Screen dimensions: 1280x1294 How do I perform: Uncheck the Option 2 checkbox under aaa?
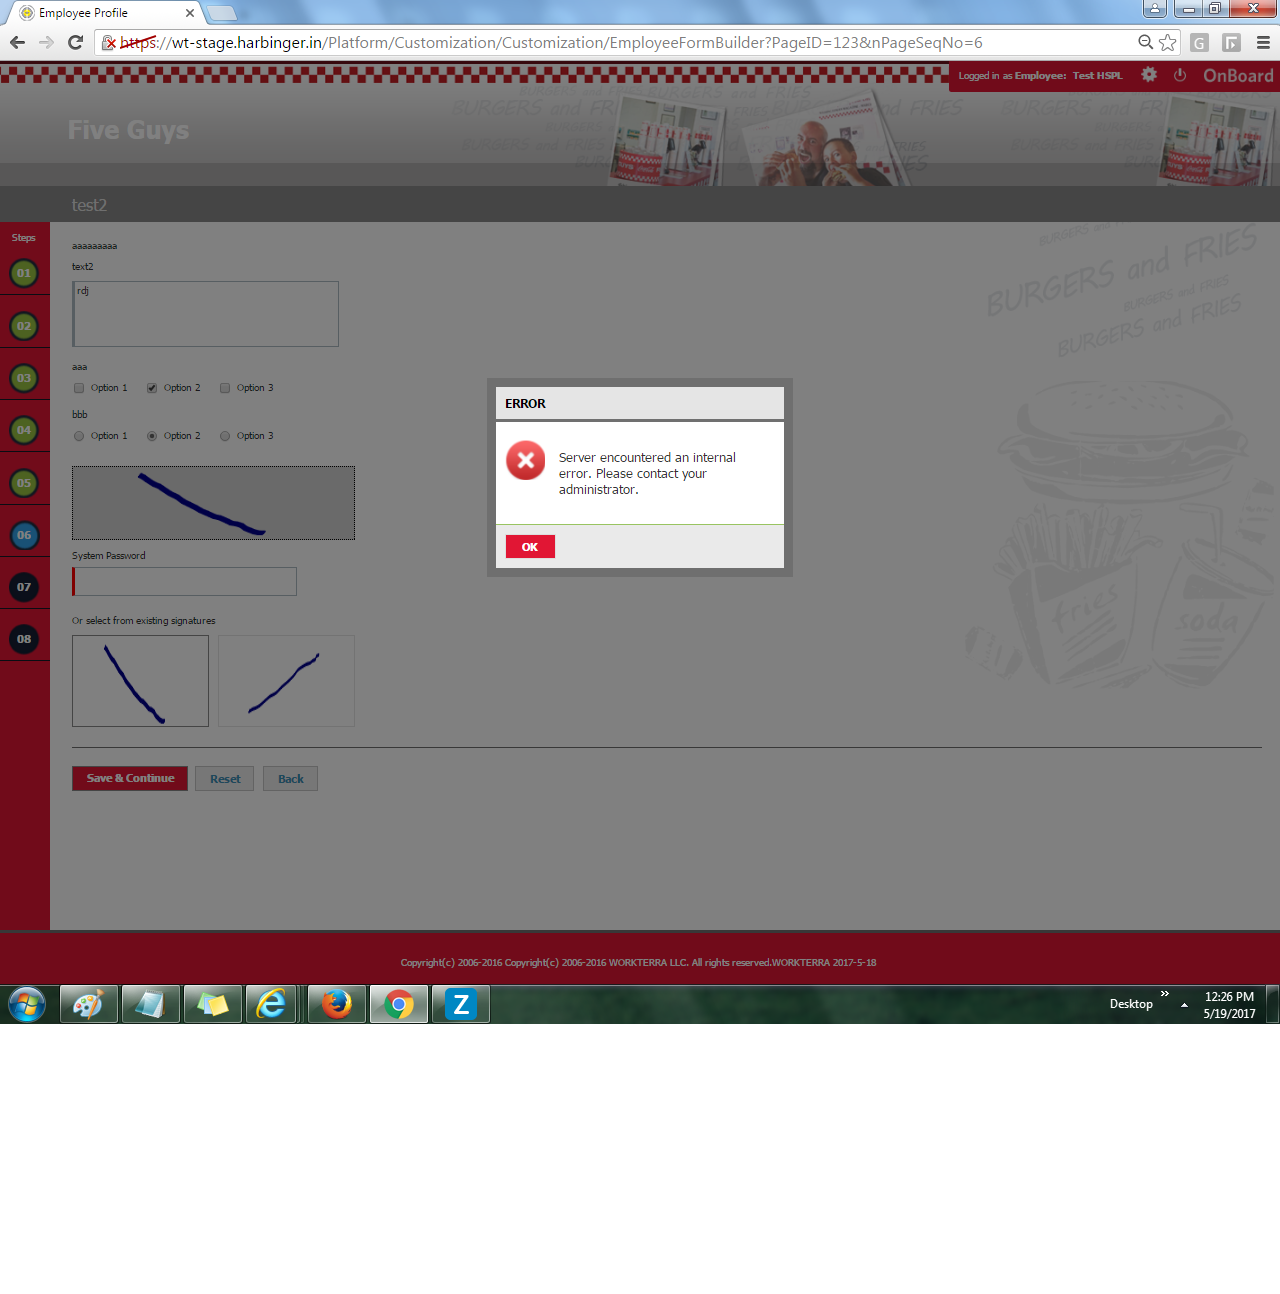click(151, 388)
